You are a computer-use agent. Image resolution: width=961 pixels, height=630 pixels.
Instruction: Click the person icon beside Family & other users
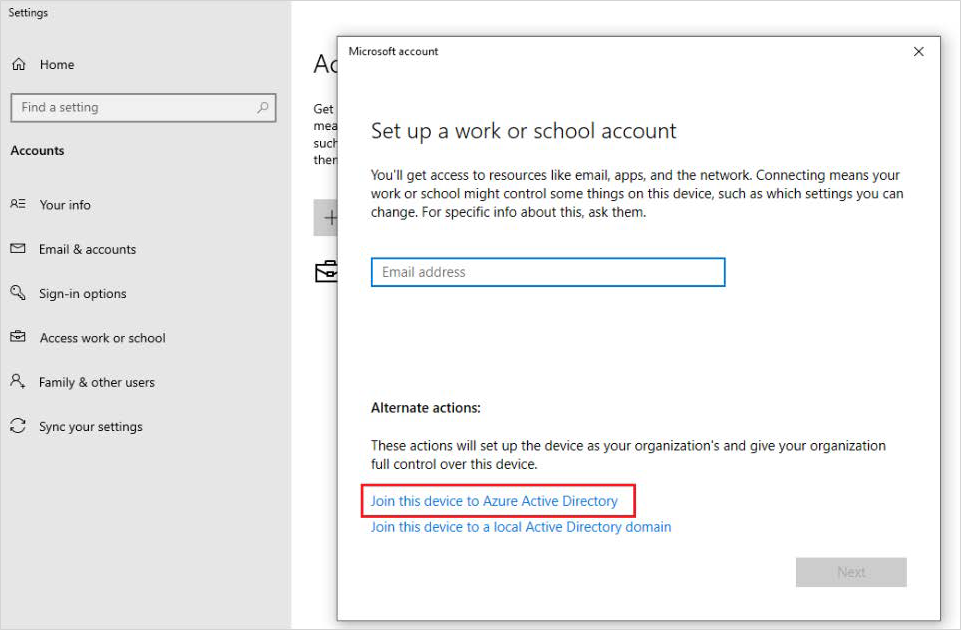click(x=18, y=382)
